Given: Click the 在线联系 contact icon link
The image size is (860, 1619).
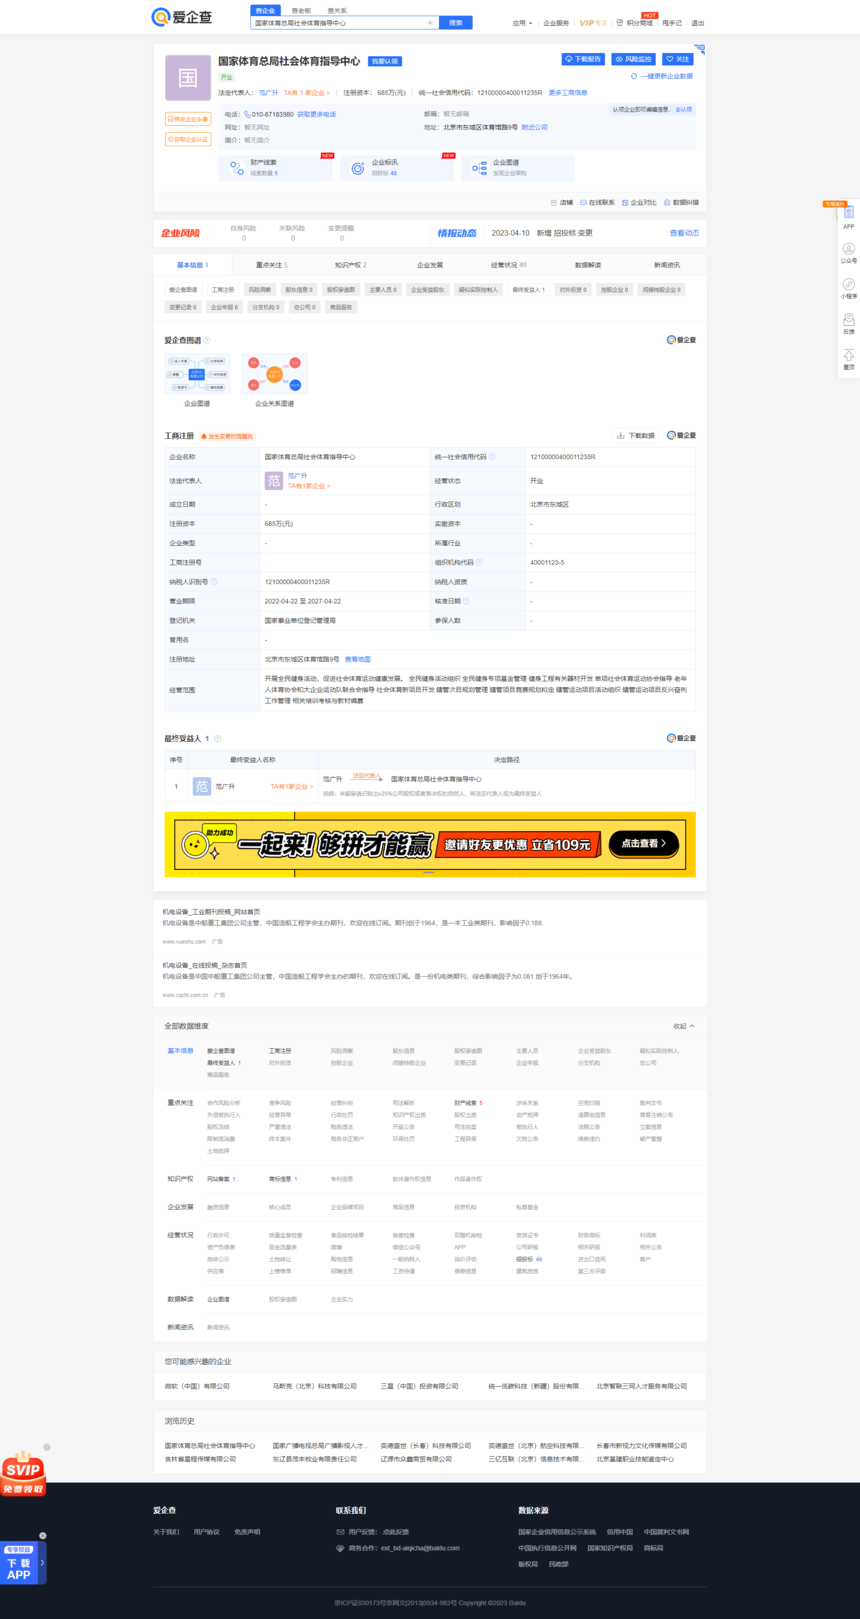Looking at the screenshot, I should coord(597,203).
